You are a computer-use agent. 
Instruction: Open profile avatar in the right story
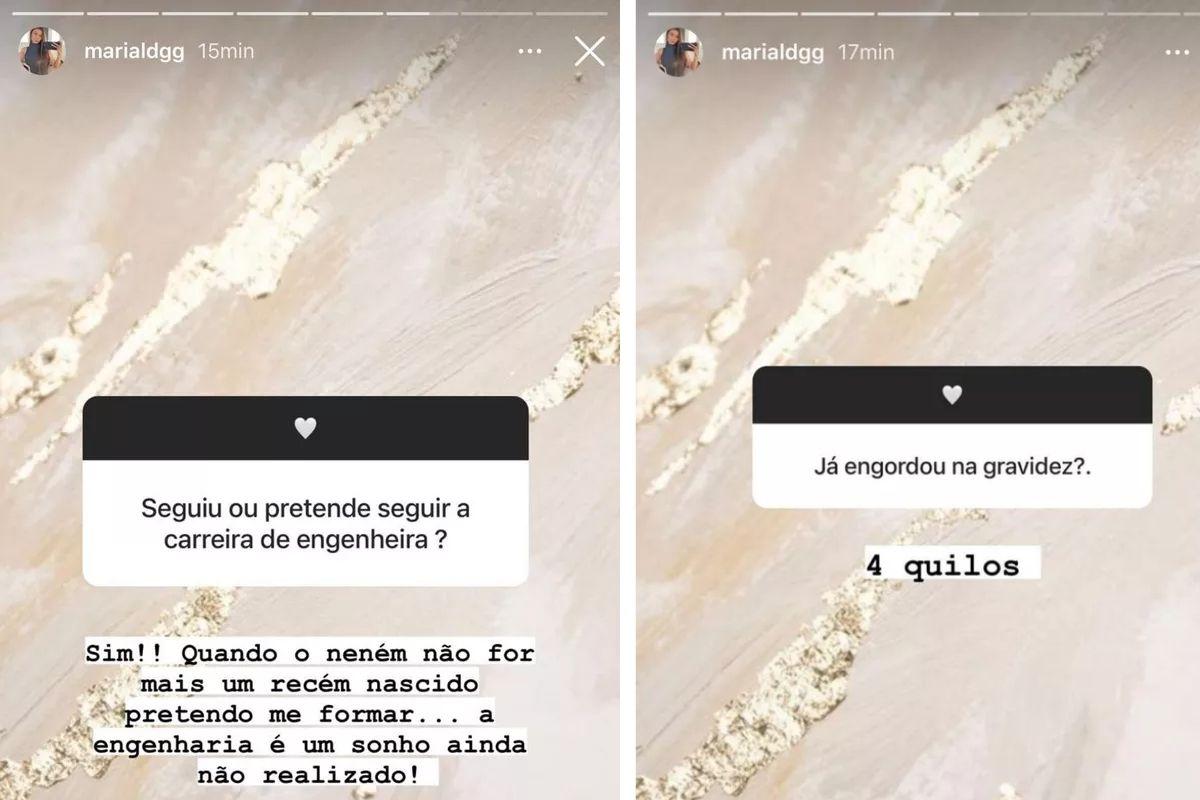(x=679, y=51)
